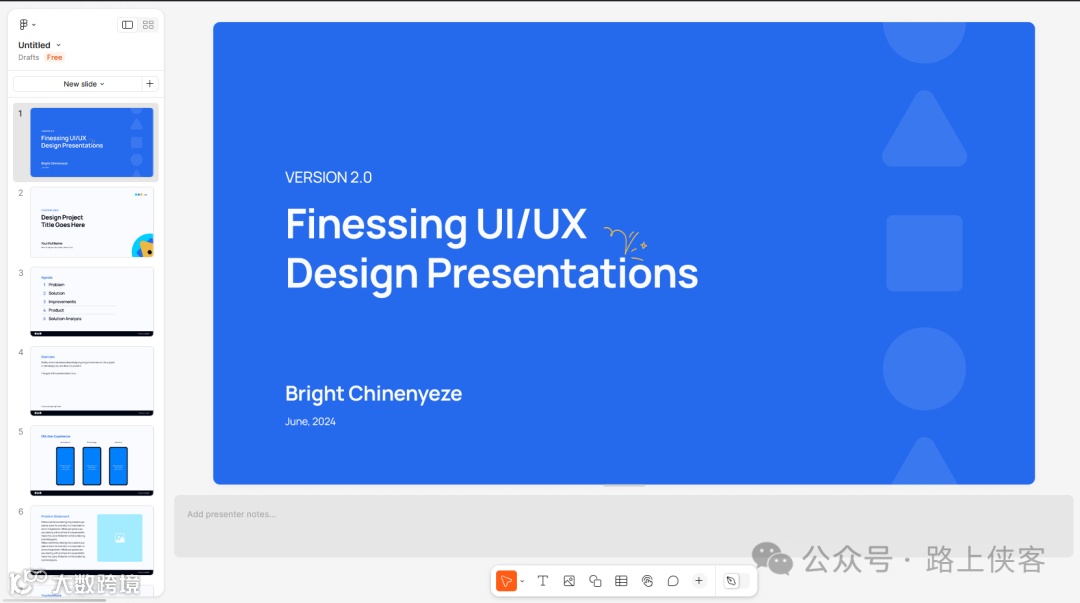The image size is (1080, 603).
Task: Click the Free plan badge
Action: [x=54, y=57]
